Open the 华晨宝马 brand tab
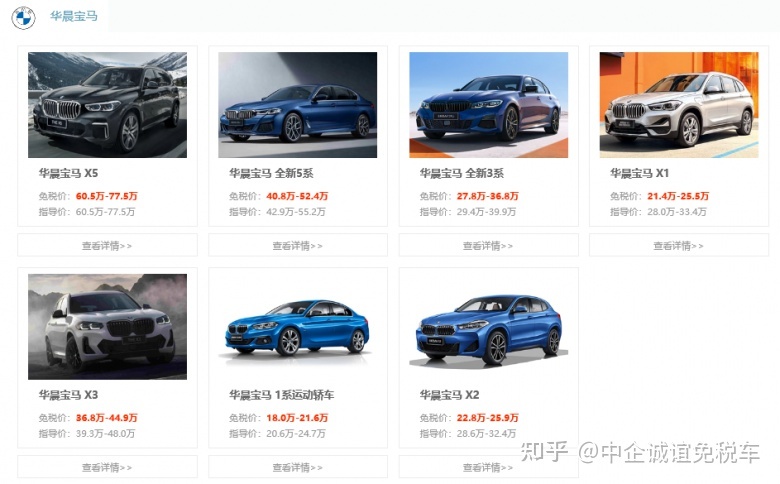The height and width of the screenshot is (484, 780). tap(74, 16)
